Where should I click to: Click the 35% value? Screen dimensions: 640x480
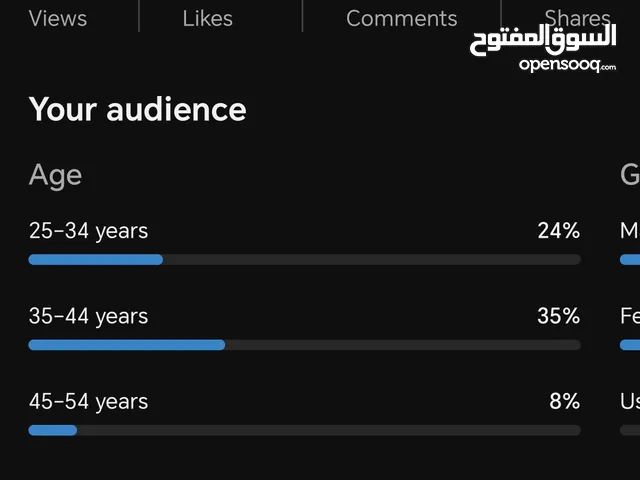(559, 316)
